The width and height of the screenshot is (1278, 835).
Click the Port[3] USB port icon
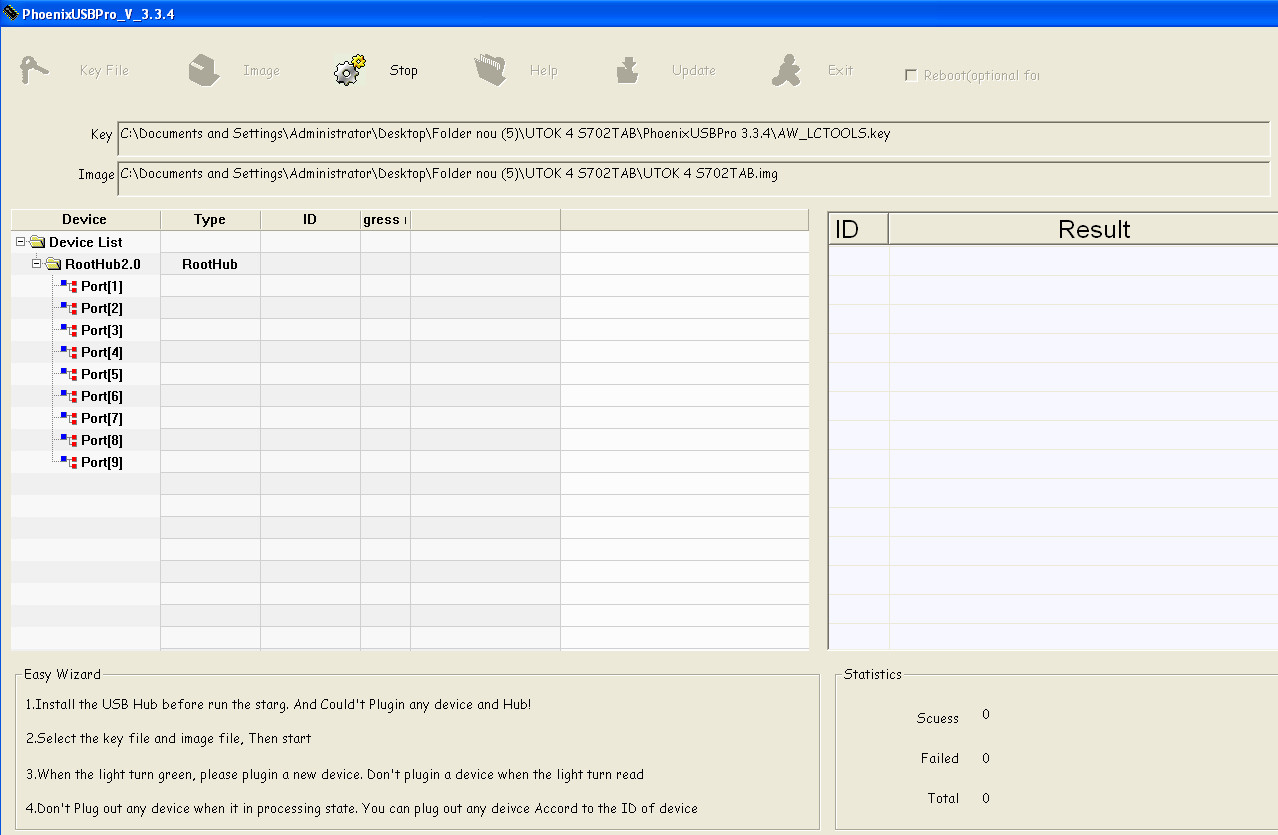click(x=69, y=330)
